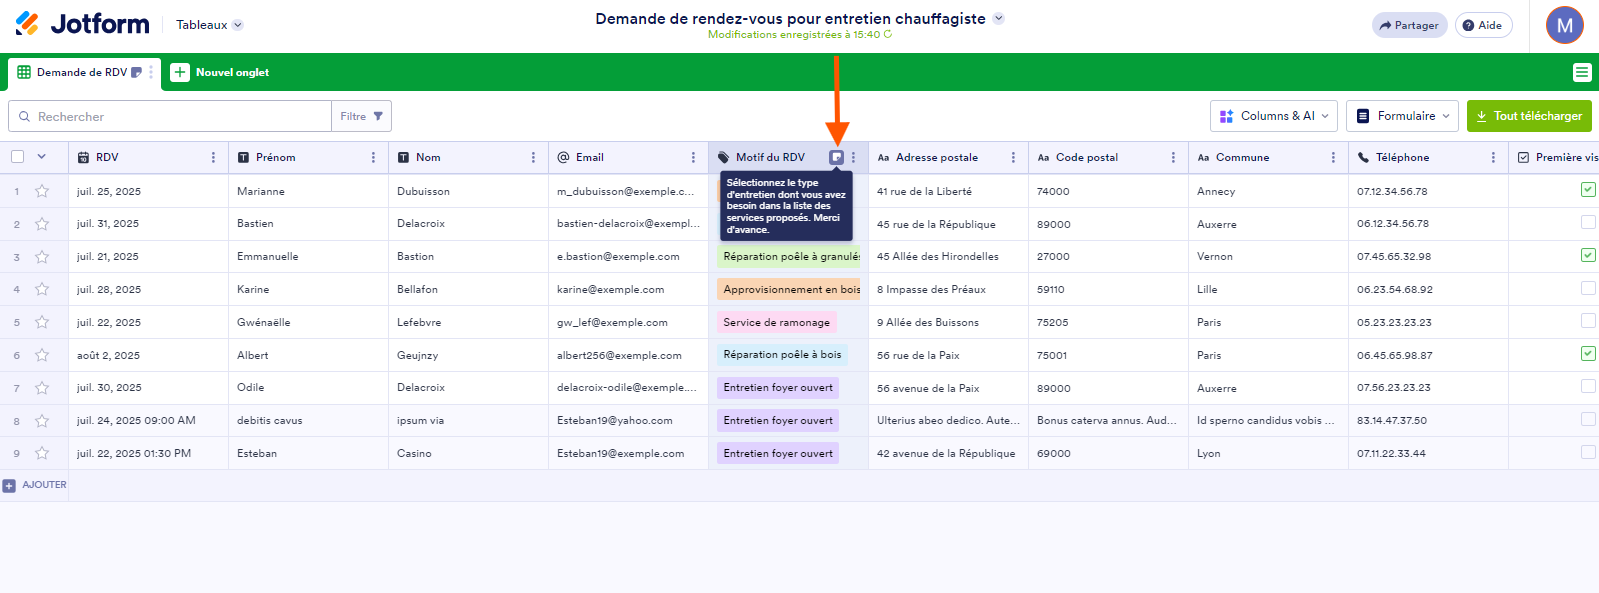The height and width of the screenshot is (593, 1599).
Task: Star row 6 Albert entry
Action: [42, 355]
